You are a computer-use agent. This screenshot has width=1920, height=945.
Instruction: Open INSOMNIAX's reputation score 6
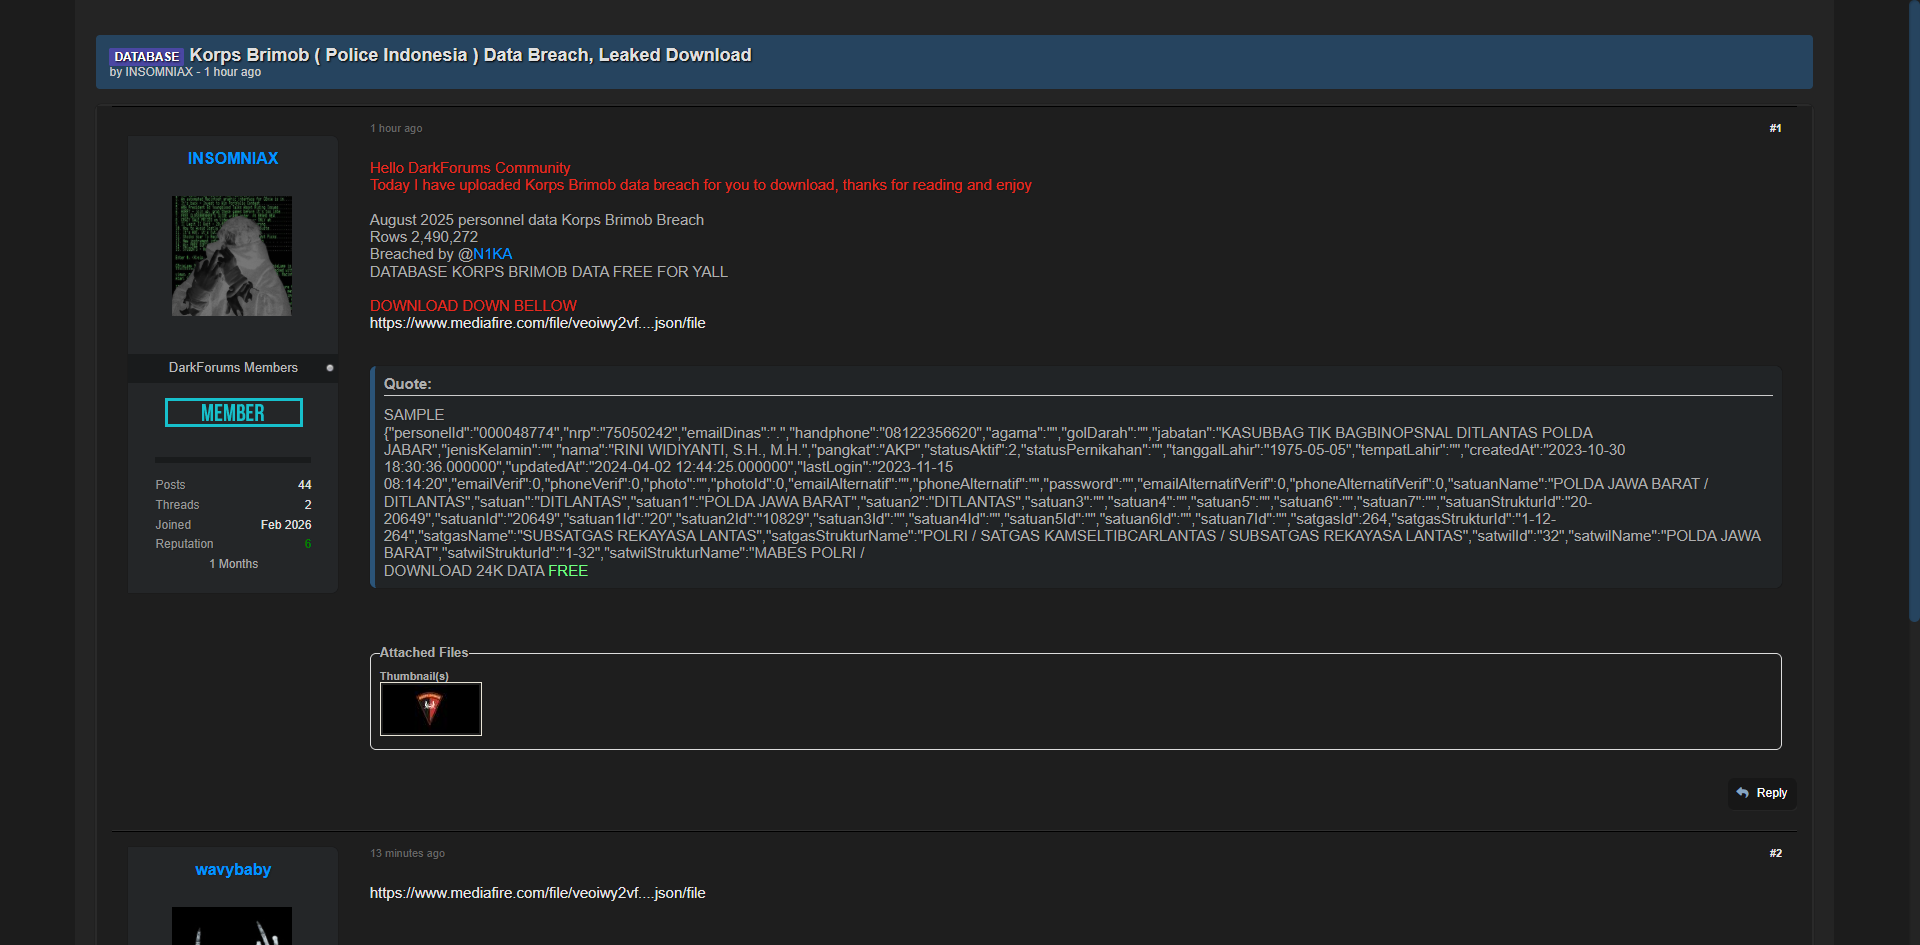pyautogui.click(x=308, y=544)
